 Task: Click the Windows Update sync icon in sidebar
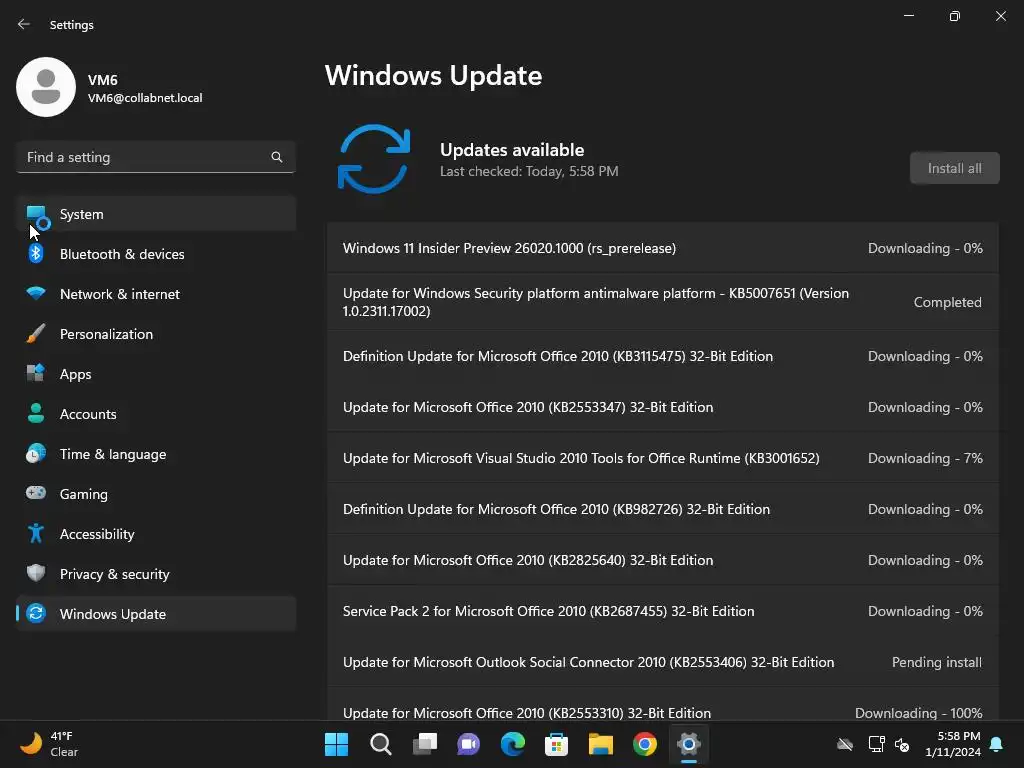point(36,613)
